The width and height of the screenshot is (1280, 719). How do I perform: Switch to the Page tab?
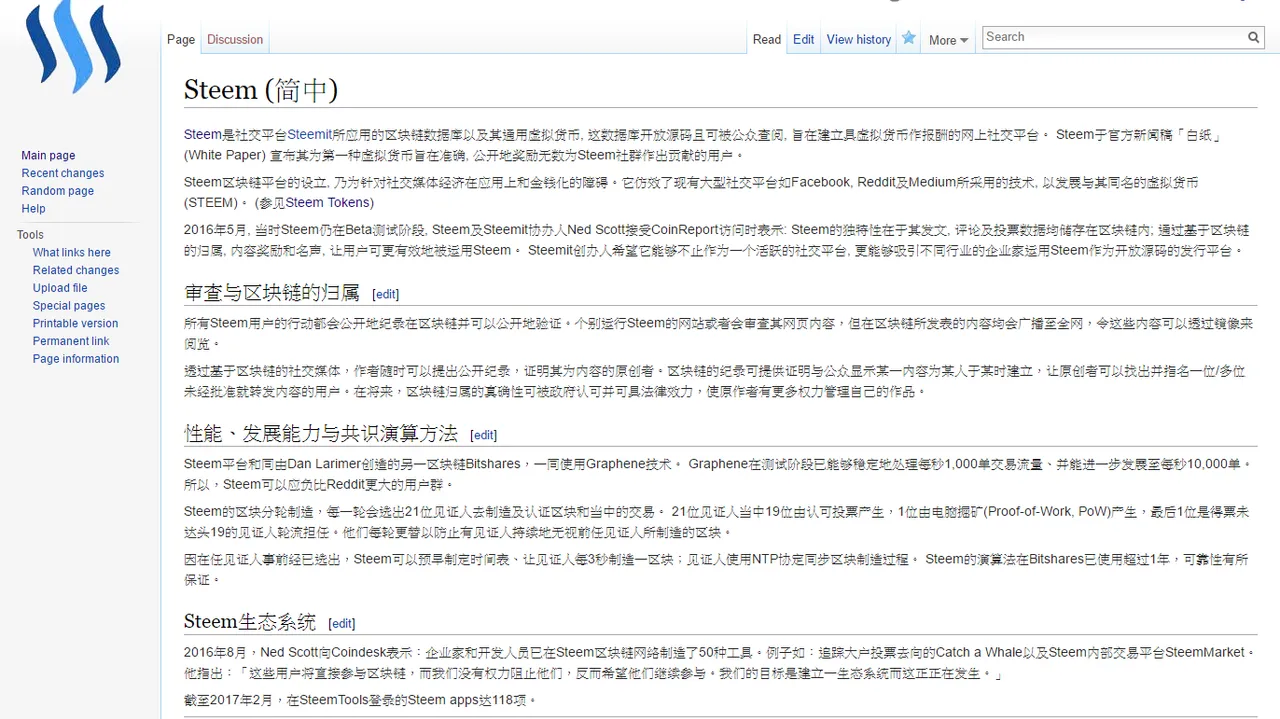181,40
